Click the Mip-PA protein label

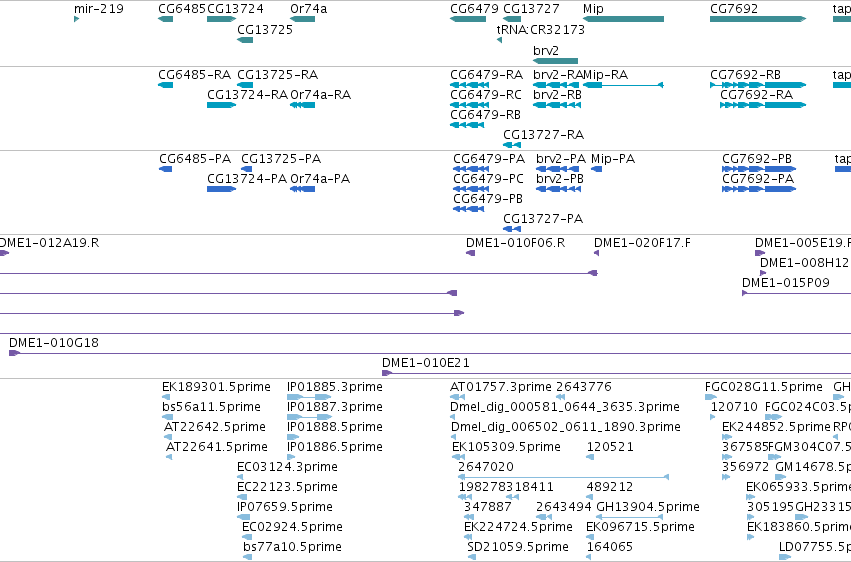coord(613,159)
